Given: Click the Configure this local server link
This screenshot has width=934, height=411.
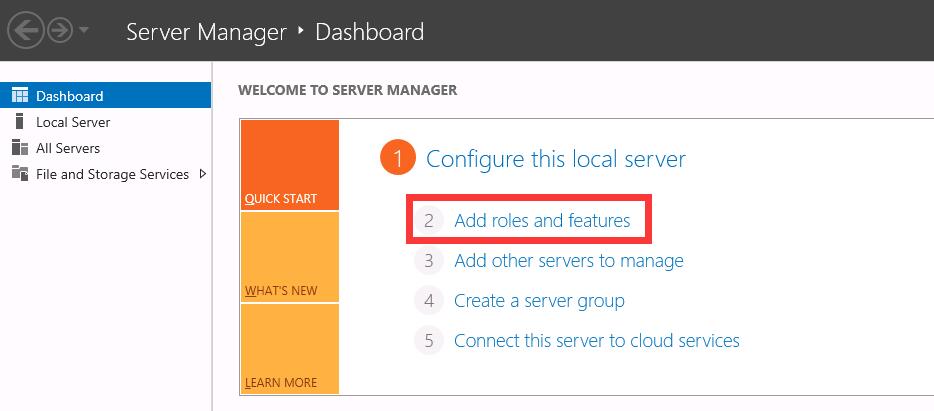Looking at the screenshot, I should click(556, 159).
